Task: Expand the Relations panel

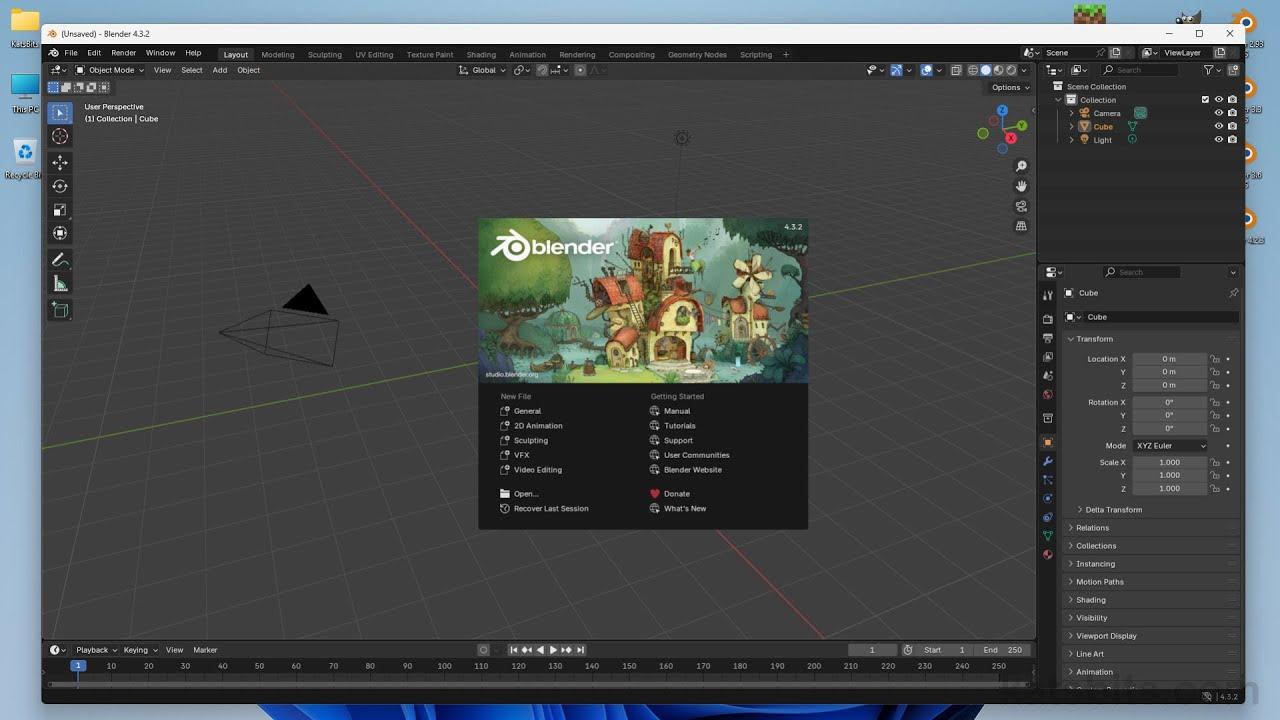Action: [x=1150, y=527]
